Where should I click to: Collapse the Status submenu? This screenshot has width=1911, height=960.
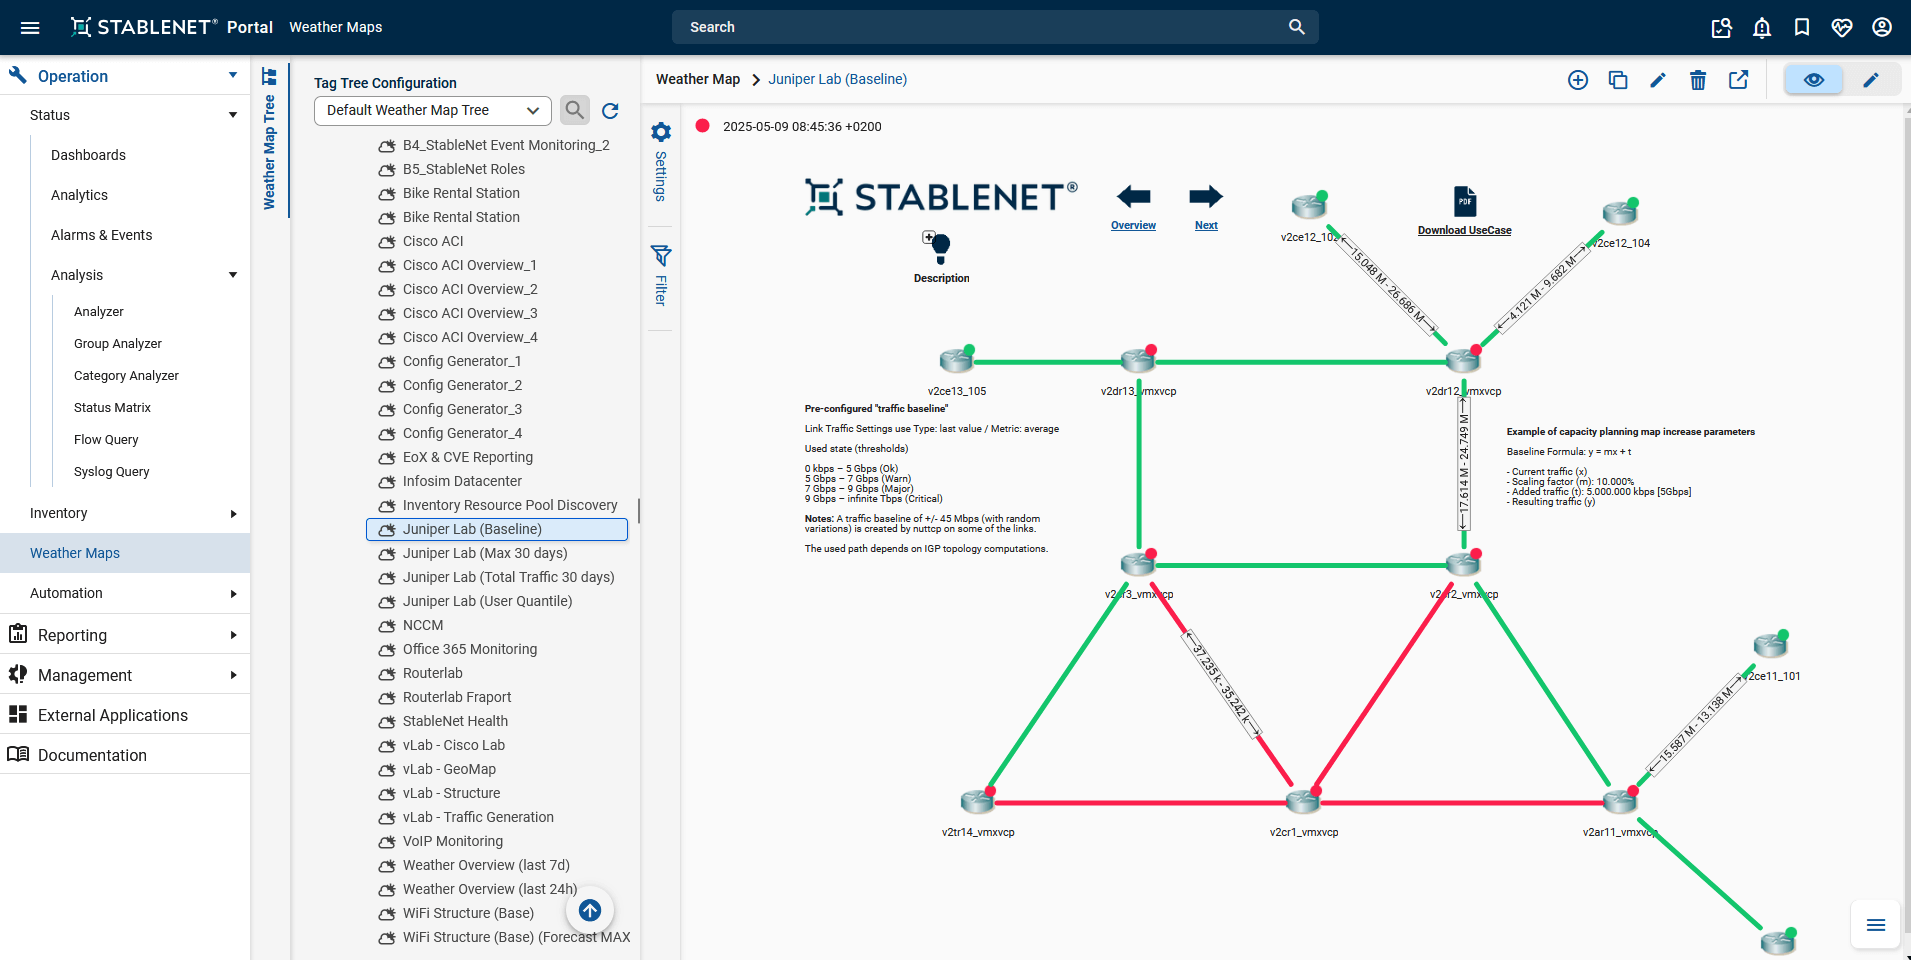(x=233, y=115)
